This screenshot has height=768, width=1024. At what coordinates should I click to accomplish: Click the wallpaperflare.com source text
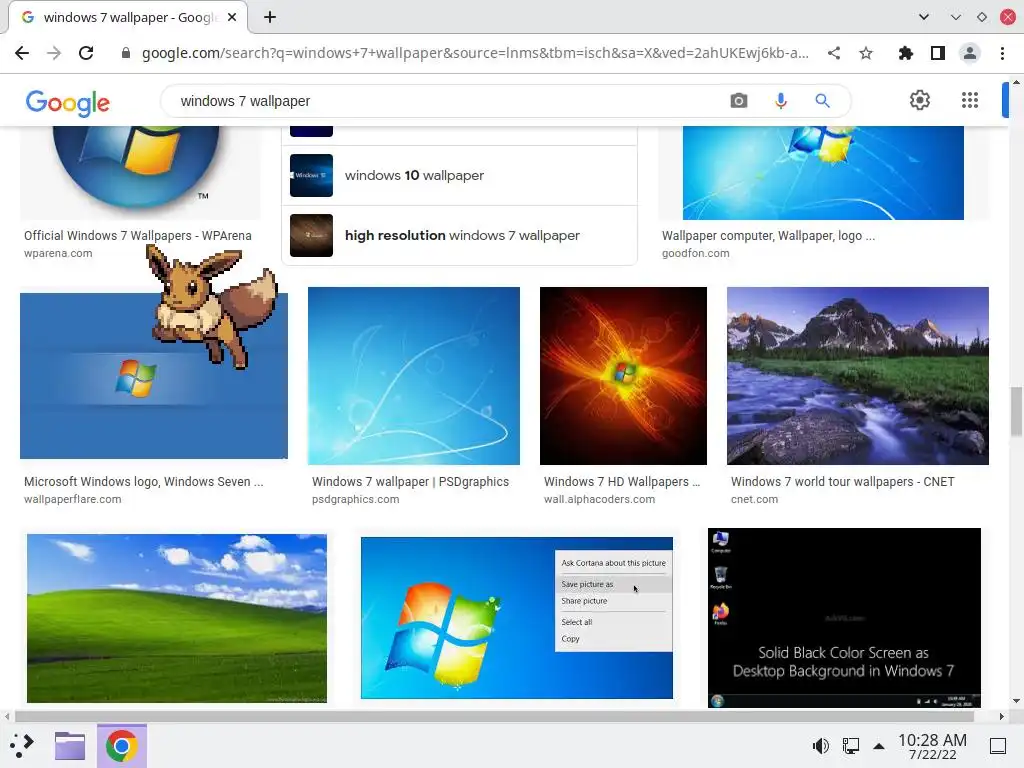(x=72, y=499)
